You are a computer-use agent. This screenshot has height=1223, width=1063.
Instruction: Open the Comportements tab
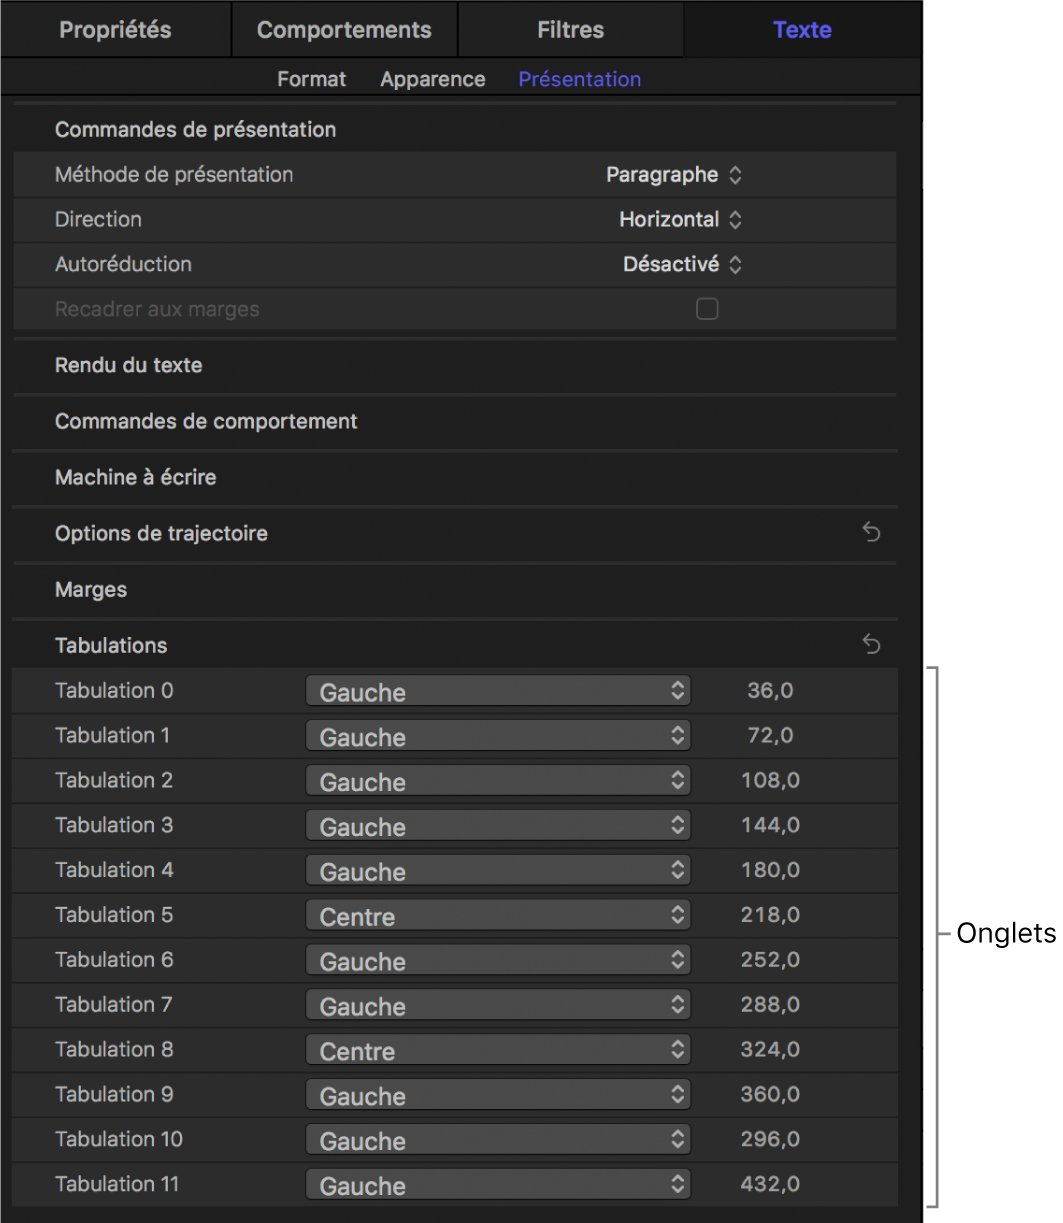[x=344, y=30]
